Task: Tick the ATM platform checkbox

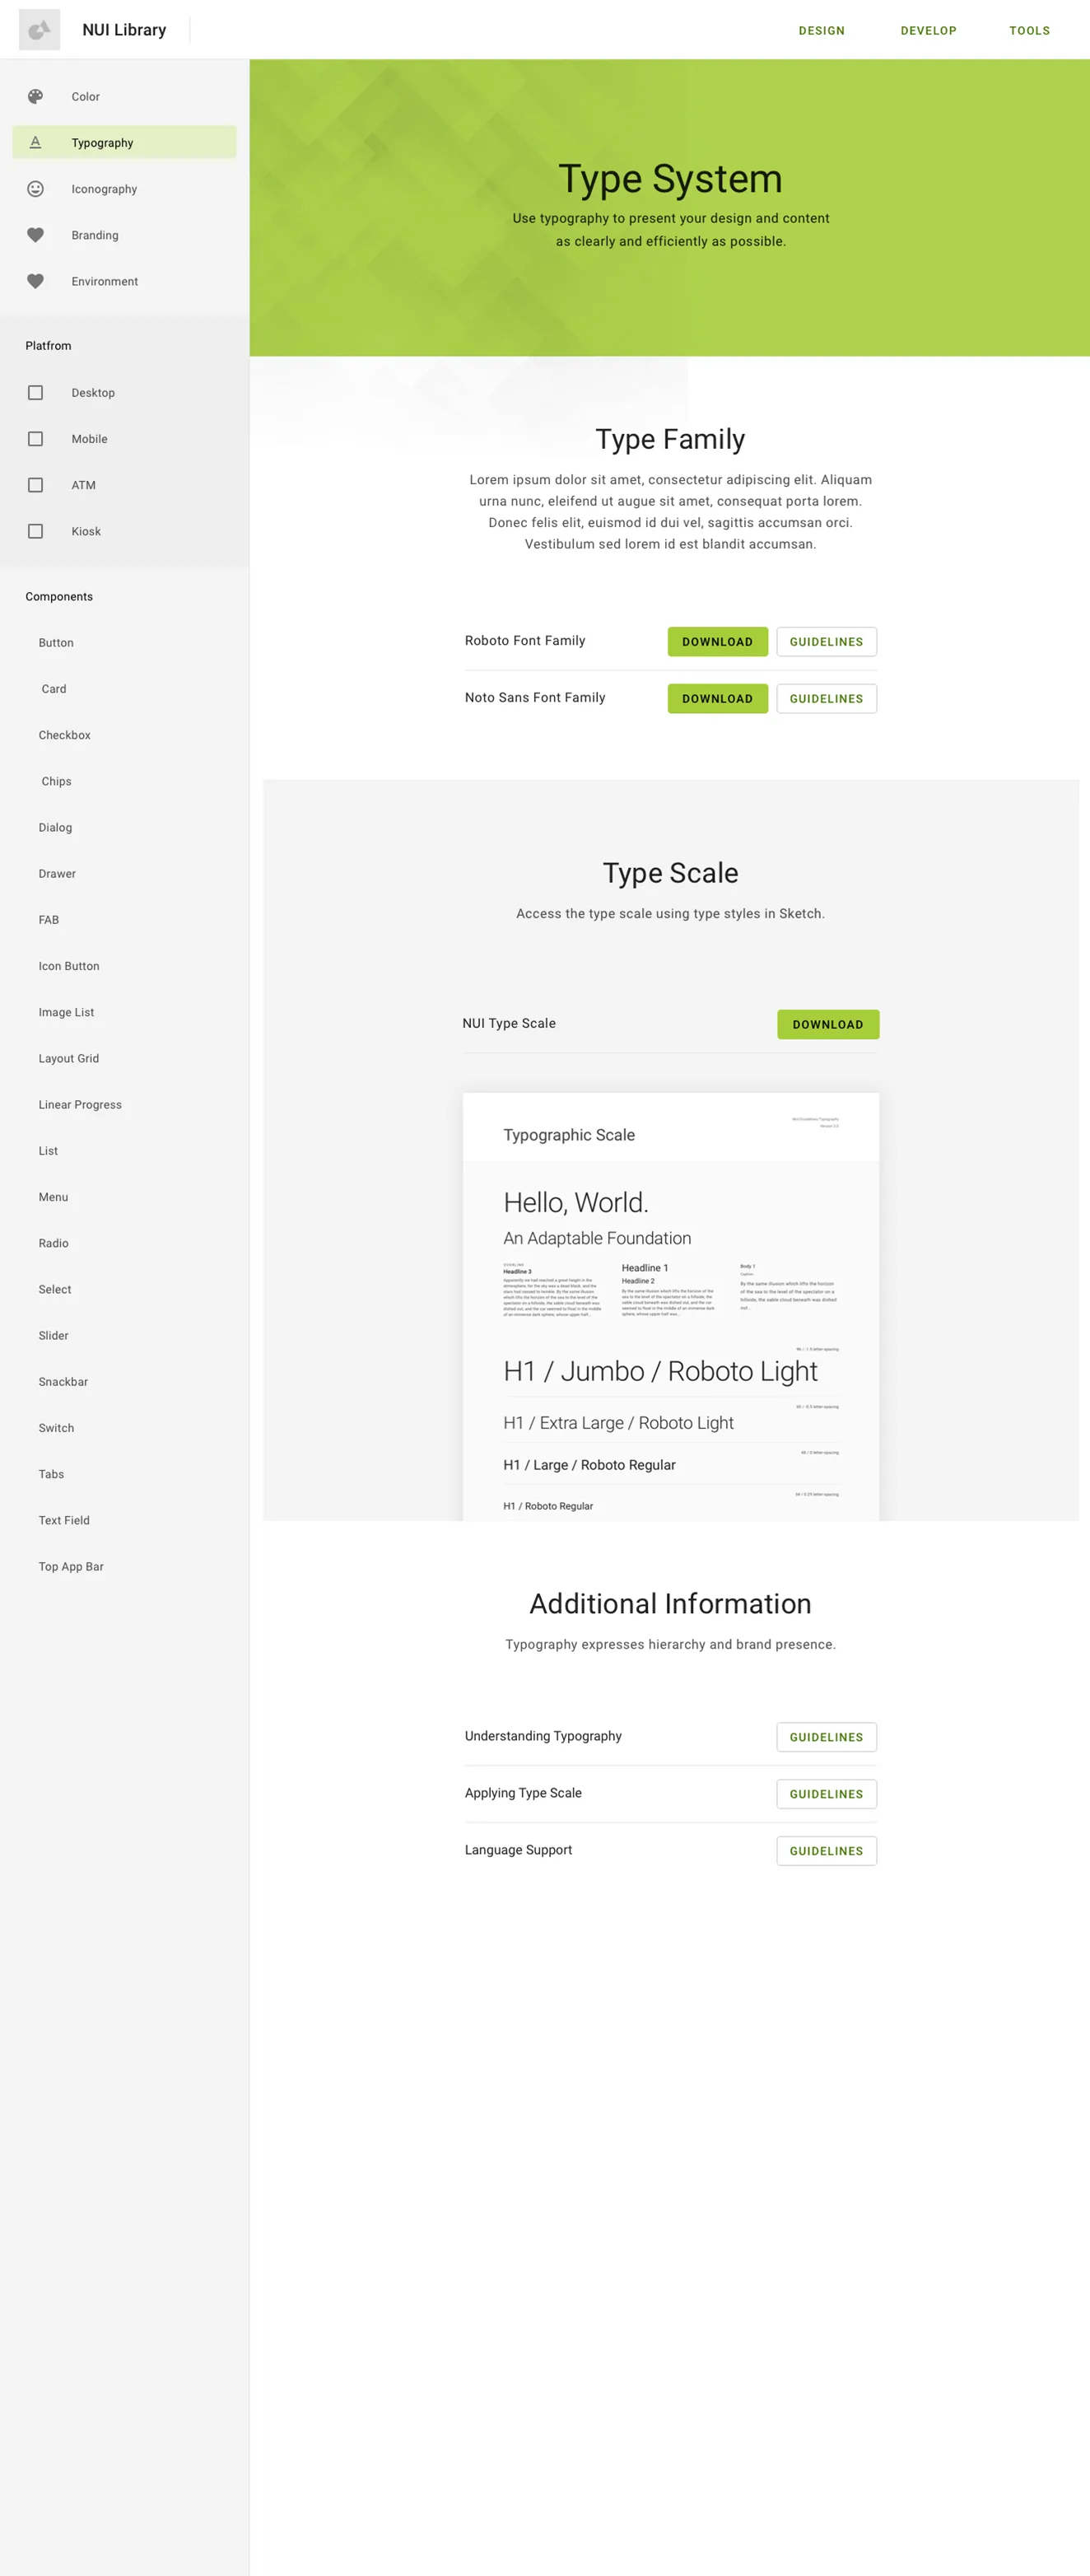Action: click(x=35, y=485)
